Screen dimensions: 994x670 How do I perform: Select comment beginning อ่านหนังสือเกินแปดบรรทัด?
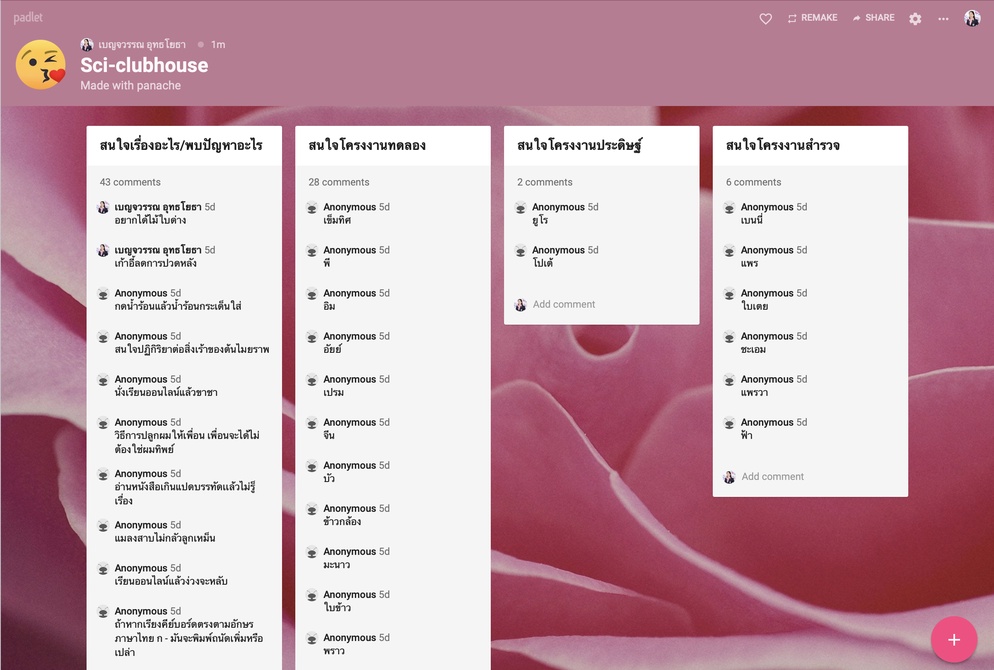click(x=185, y=494)
